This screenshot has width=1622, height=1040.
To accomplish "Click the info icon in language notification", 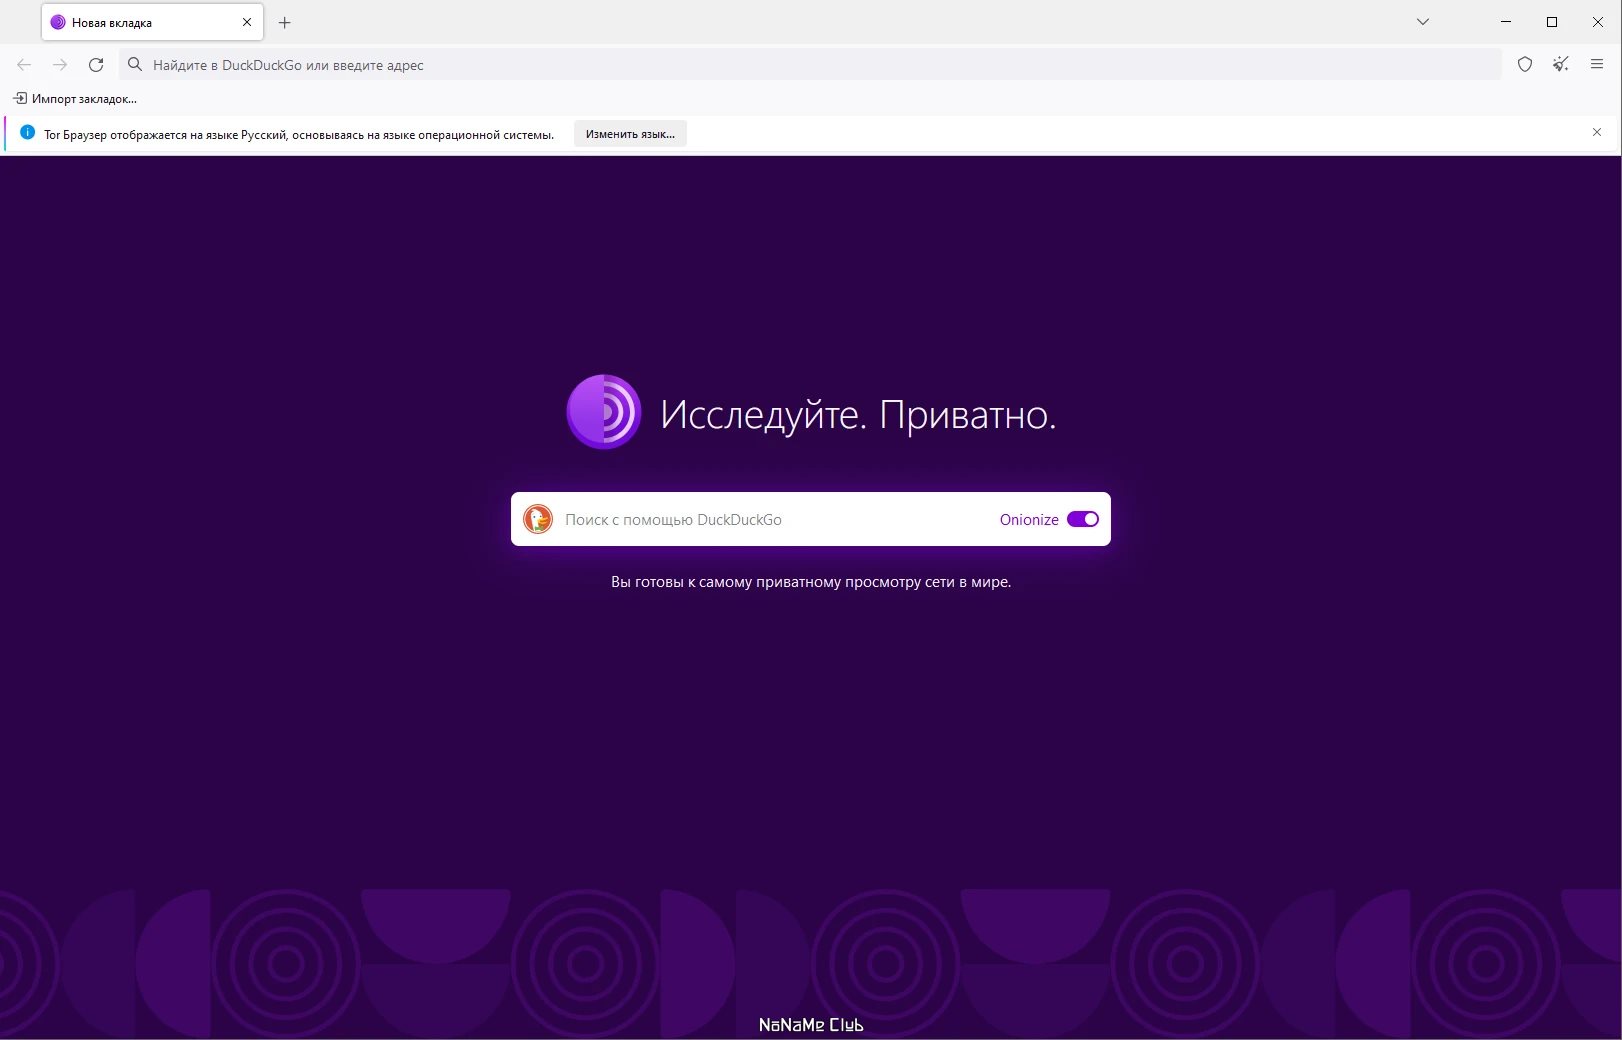I will [27, 133].
